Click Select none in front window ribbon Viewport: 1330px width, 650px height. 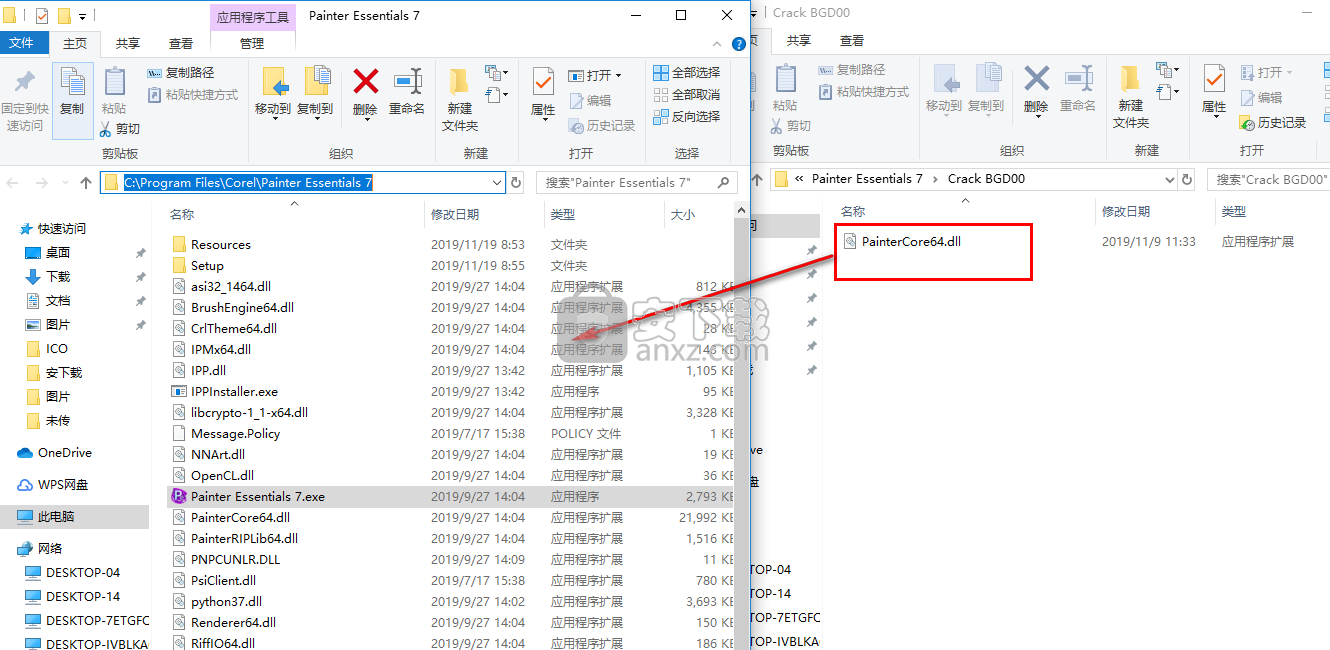coord(687,95)
